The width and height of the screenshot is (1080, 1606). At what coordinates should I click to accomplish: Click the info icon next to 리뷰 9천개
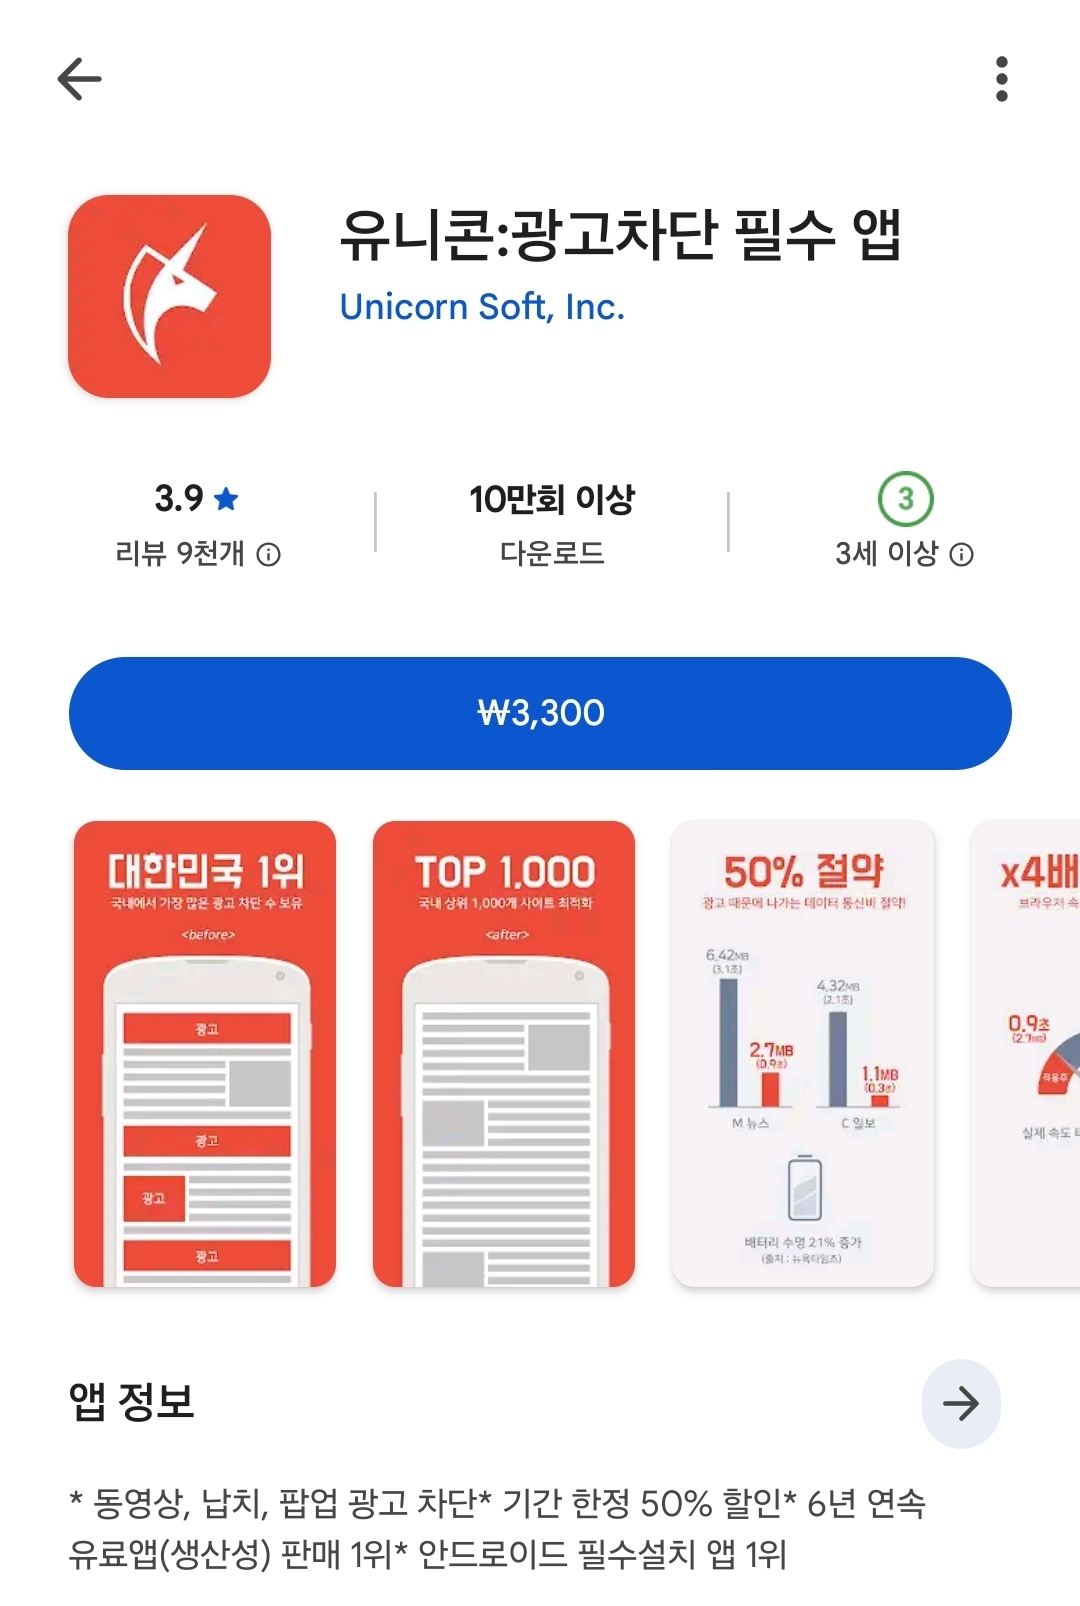click(x=269, y=554)
